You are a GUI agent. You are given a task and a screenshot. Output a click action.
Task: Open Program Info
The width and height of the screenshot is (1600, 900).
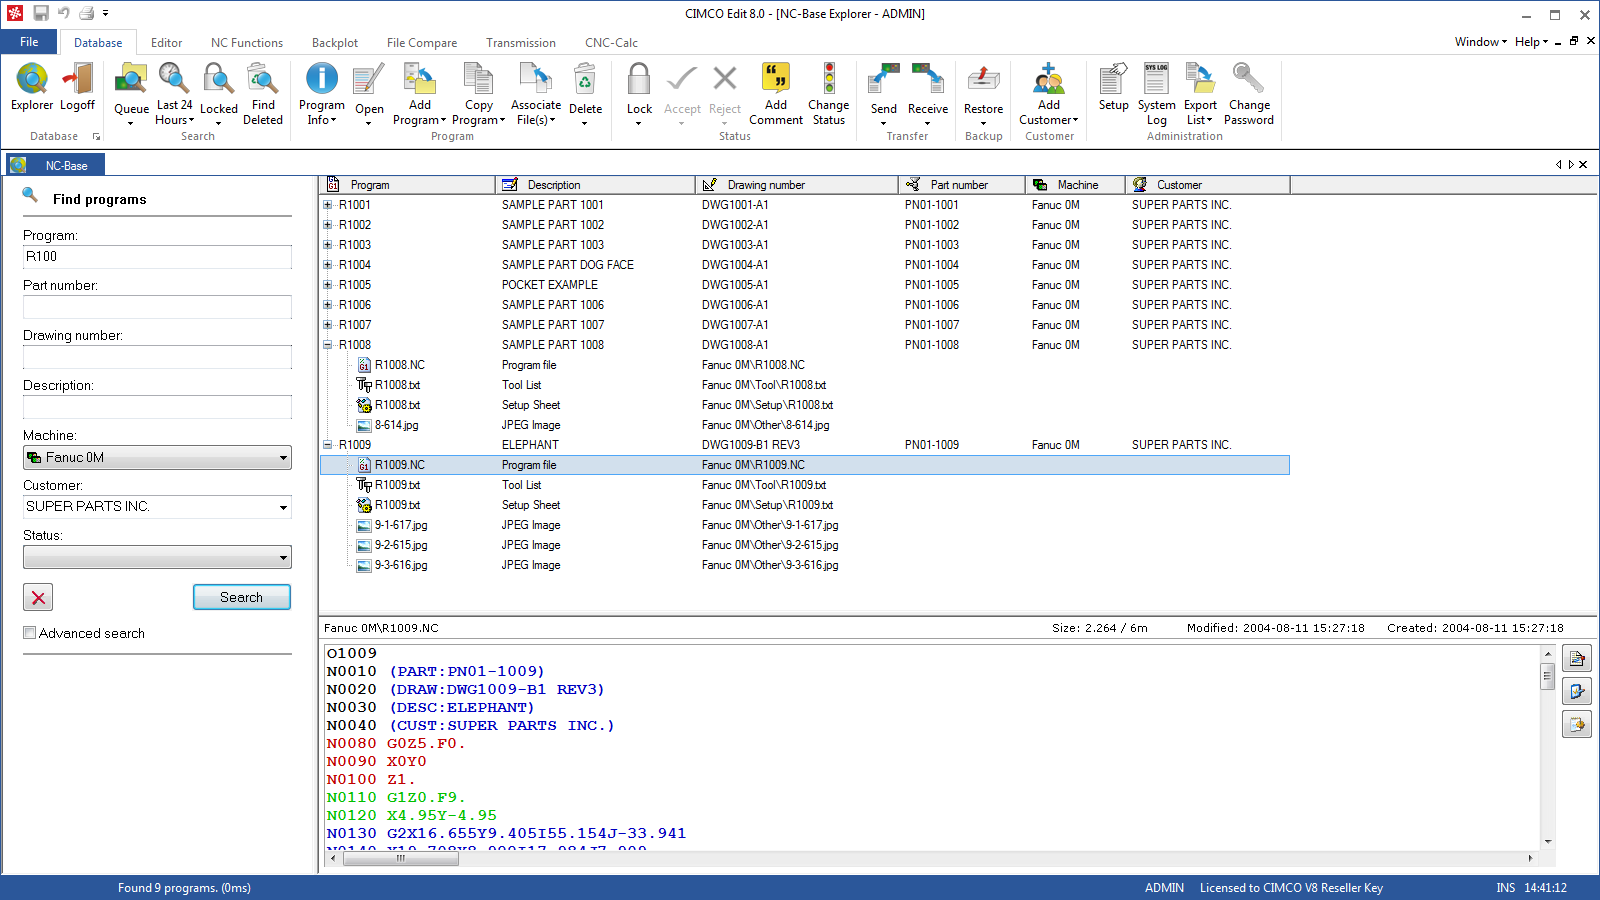coord(322,94)
